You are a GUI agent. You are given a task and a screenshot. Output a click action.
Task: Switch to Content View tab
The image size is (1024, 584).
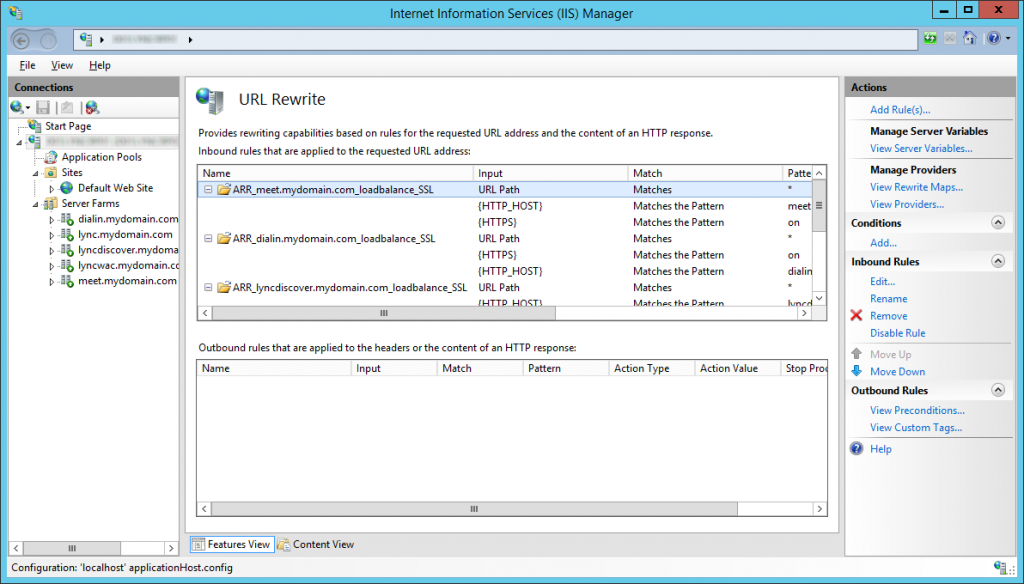316,545
